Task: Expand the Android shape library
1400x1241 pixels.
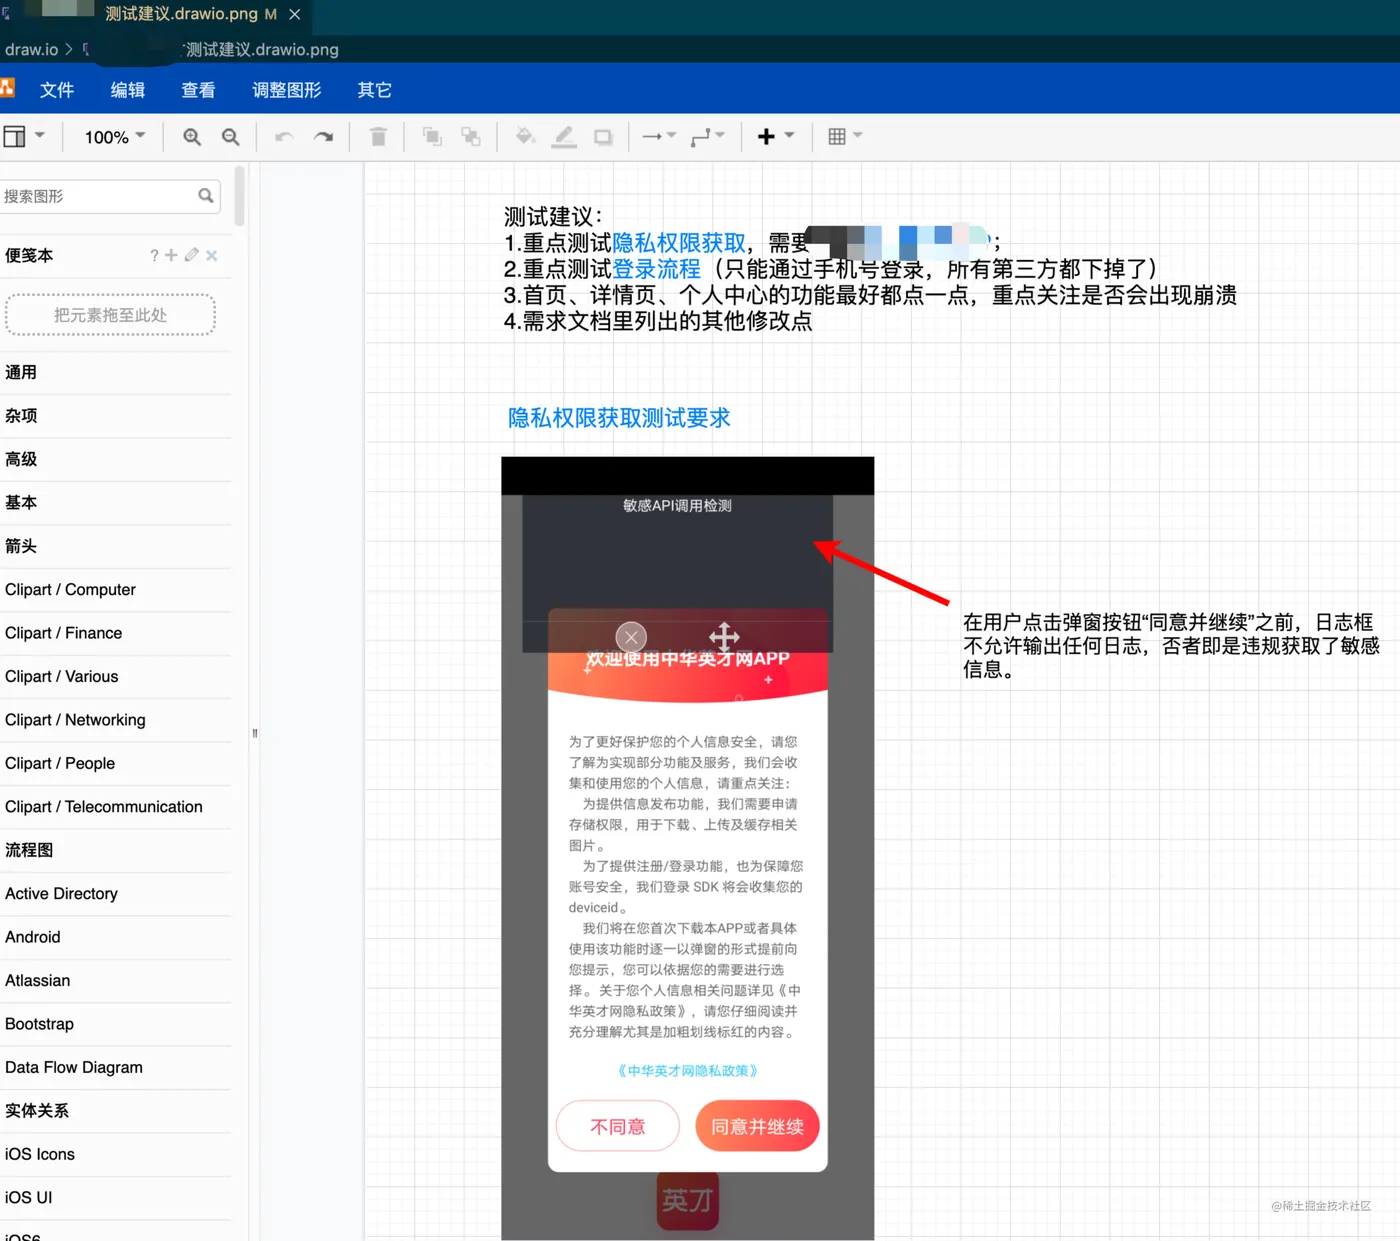Action: pos(116,937)
